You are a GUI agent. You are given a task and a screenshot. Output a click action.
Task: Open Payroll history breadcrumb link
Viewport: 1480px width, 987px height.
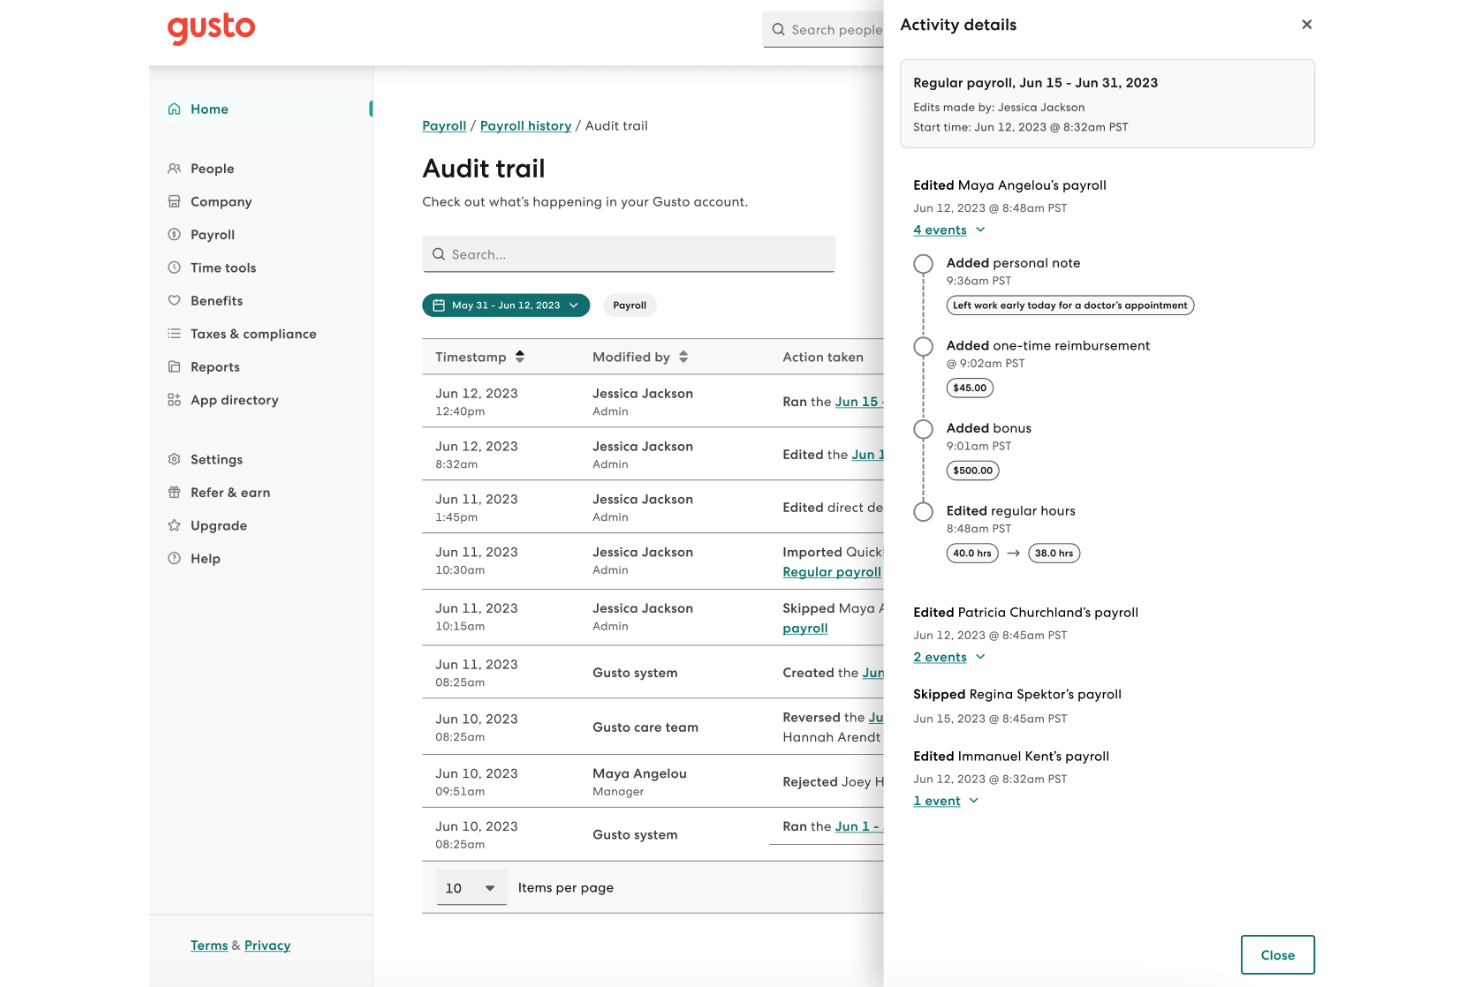(x=525, y=126)
